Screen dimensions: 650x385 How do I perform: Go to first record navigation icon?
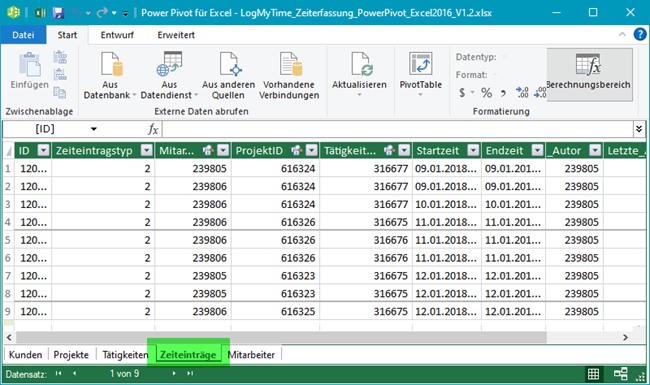[x=58, y=373]
